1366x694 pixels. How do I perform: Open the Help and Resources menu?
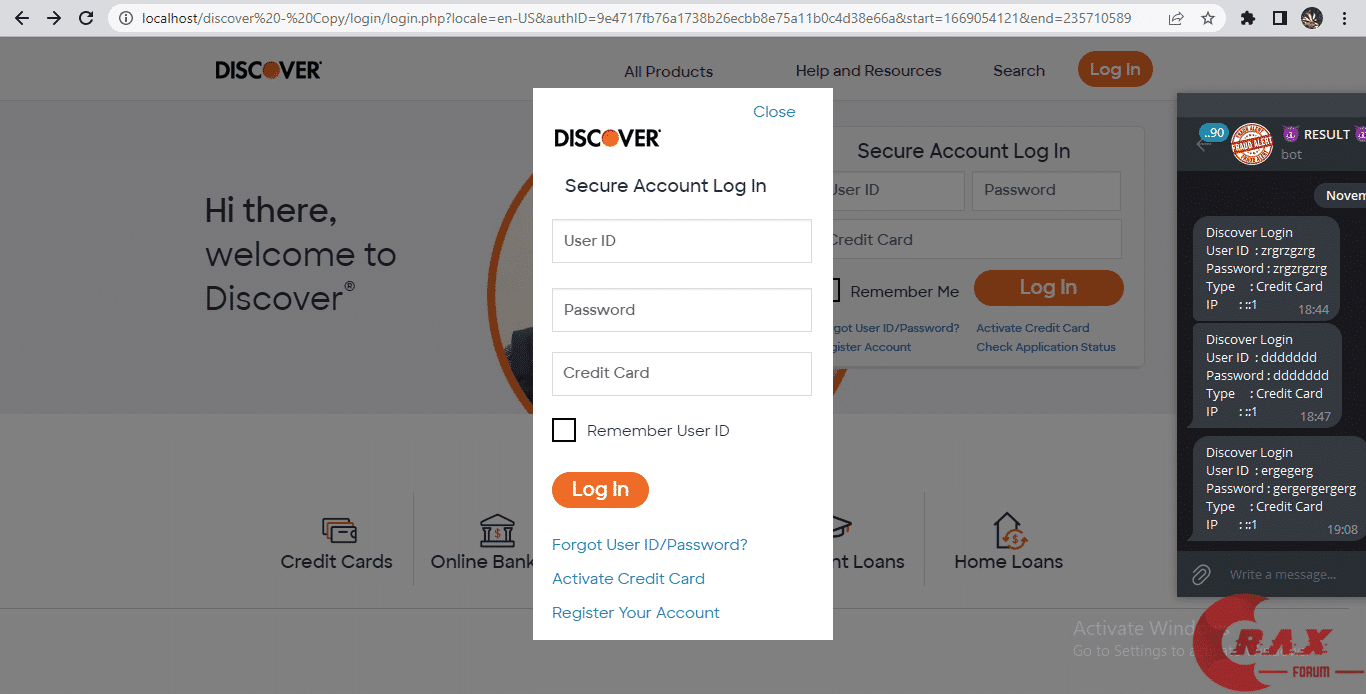(x=868, y=71)
